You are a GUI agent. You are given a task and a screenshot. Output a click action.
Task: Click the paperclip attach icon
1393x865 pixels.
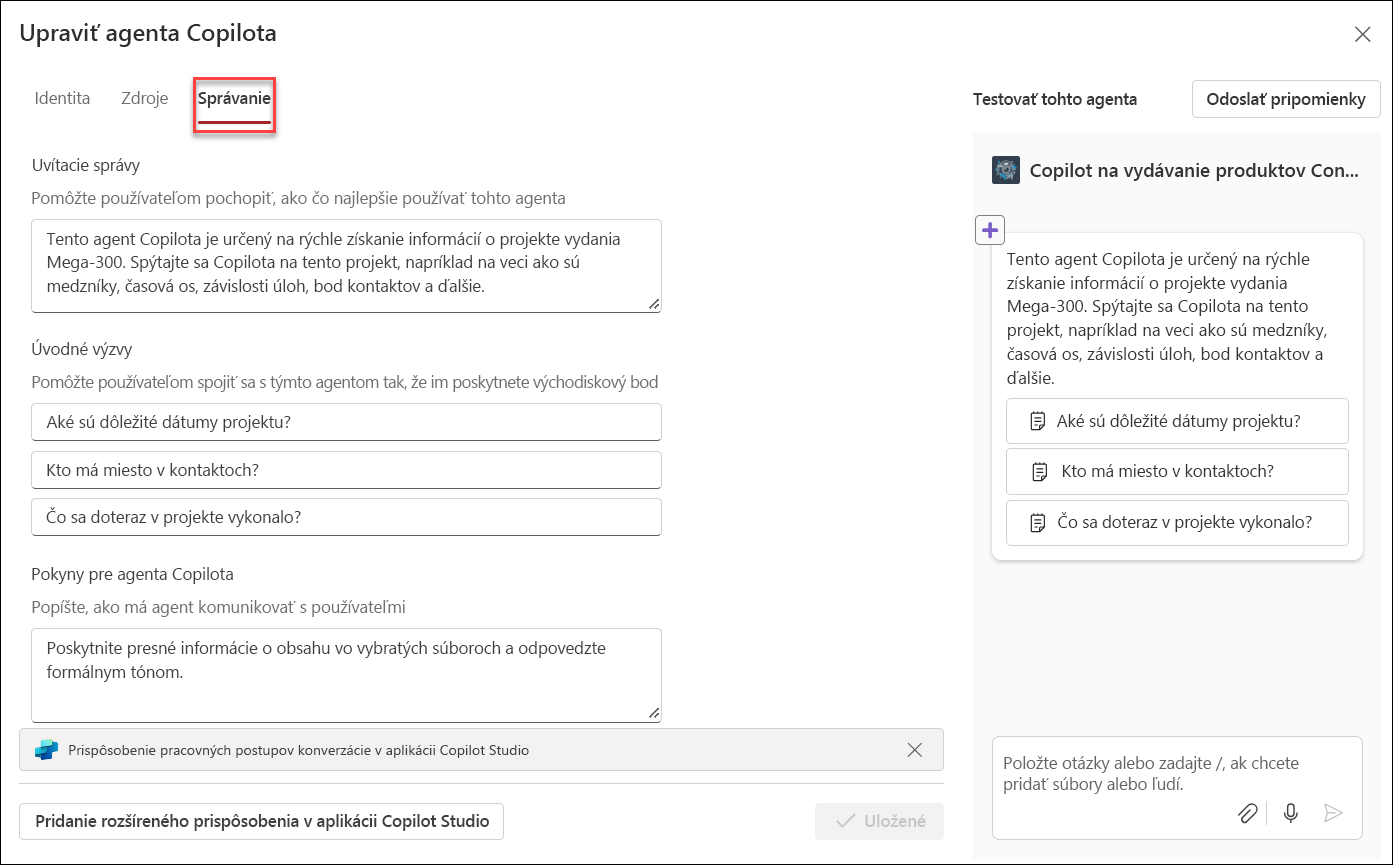point(1247,813)
